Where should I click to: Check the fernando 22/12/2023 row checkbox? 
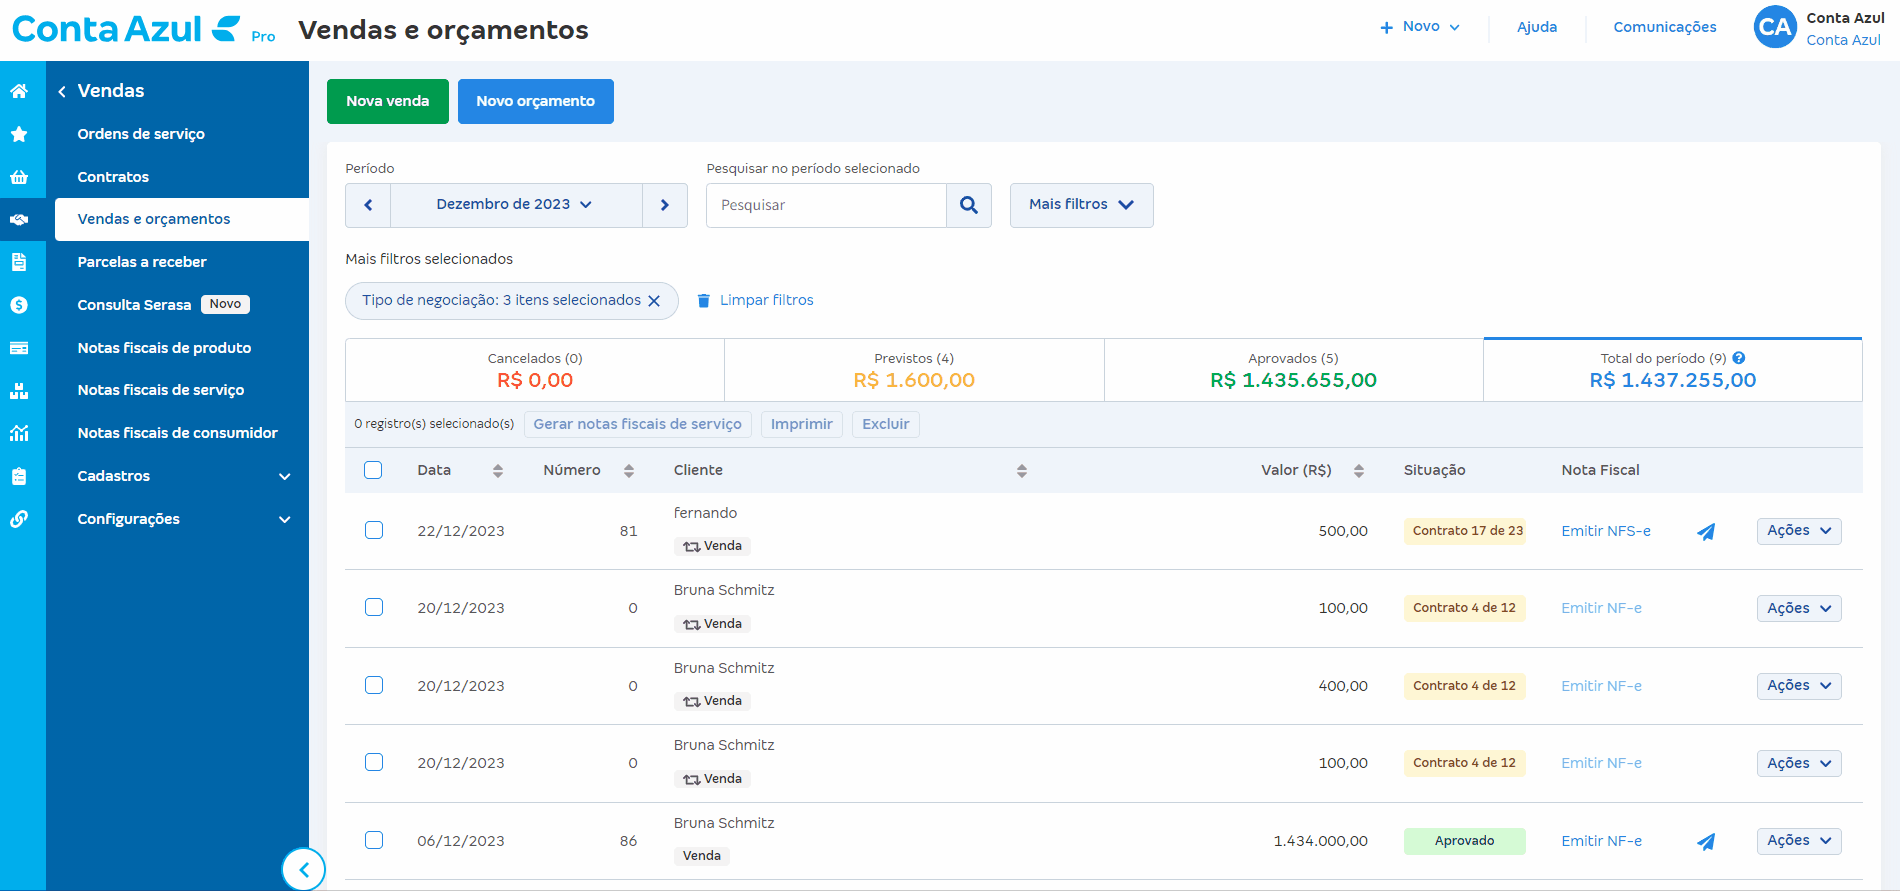374,530
